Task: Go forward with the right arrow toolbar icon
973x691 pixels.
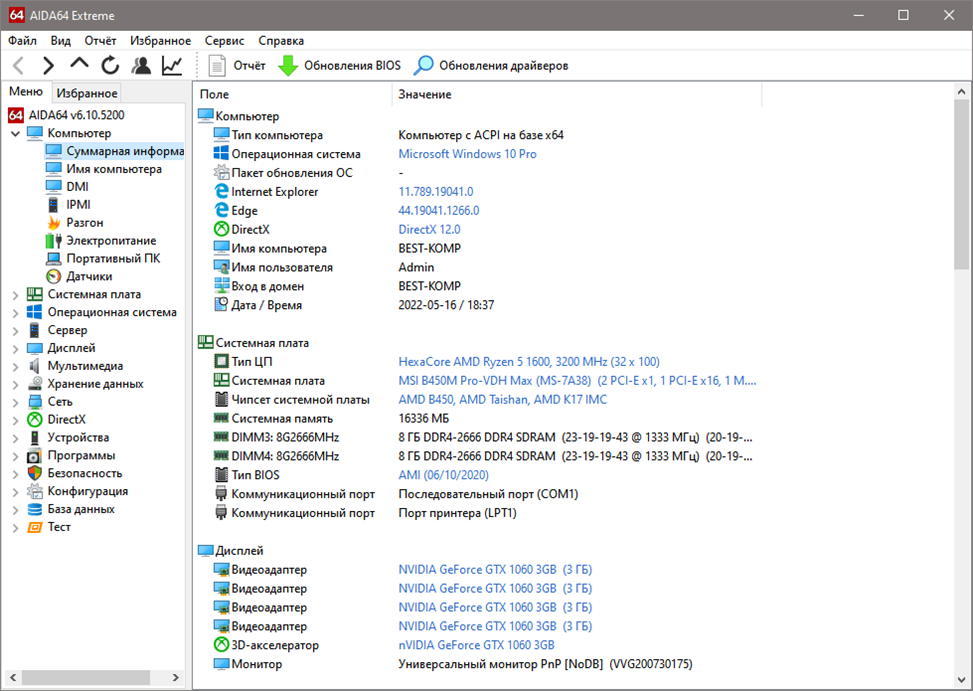Action: [48, 65]
